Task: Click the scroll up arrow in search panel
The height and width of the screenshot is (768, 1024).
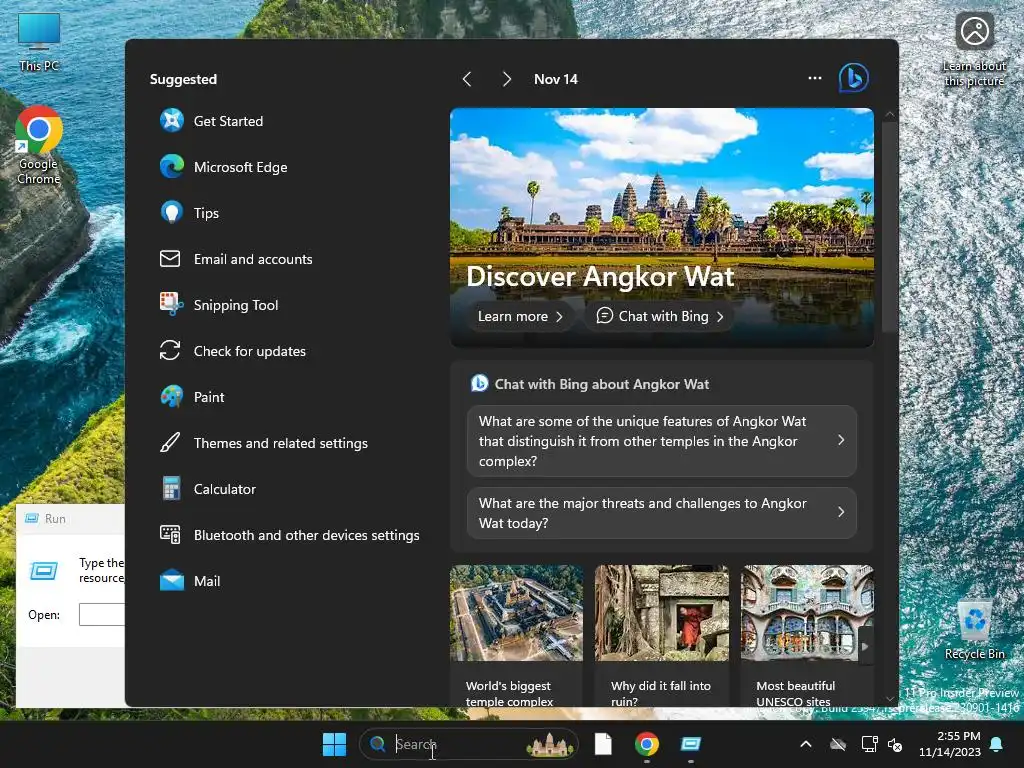Action: 889,114
